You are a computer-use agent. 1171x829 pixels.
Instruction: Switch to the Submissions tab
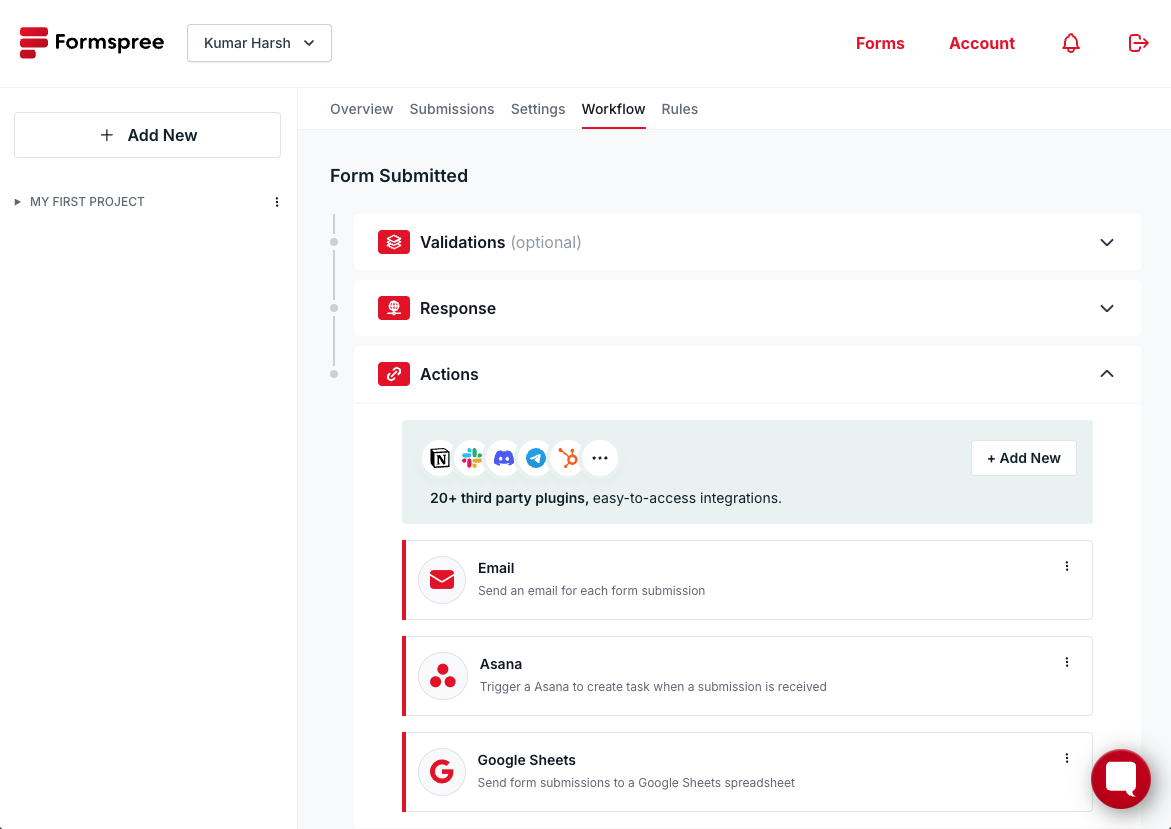click(451, 109)
